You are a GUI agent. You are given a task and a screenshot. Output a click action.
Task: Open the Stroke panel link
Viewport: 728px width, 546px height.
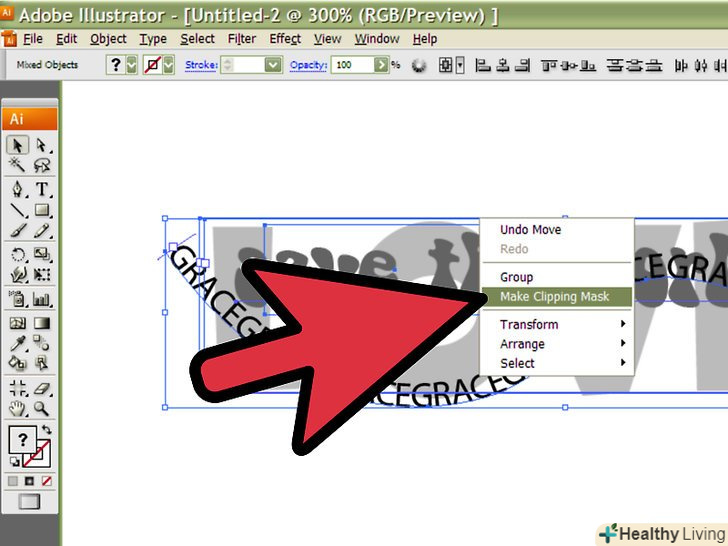(202, 65)
